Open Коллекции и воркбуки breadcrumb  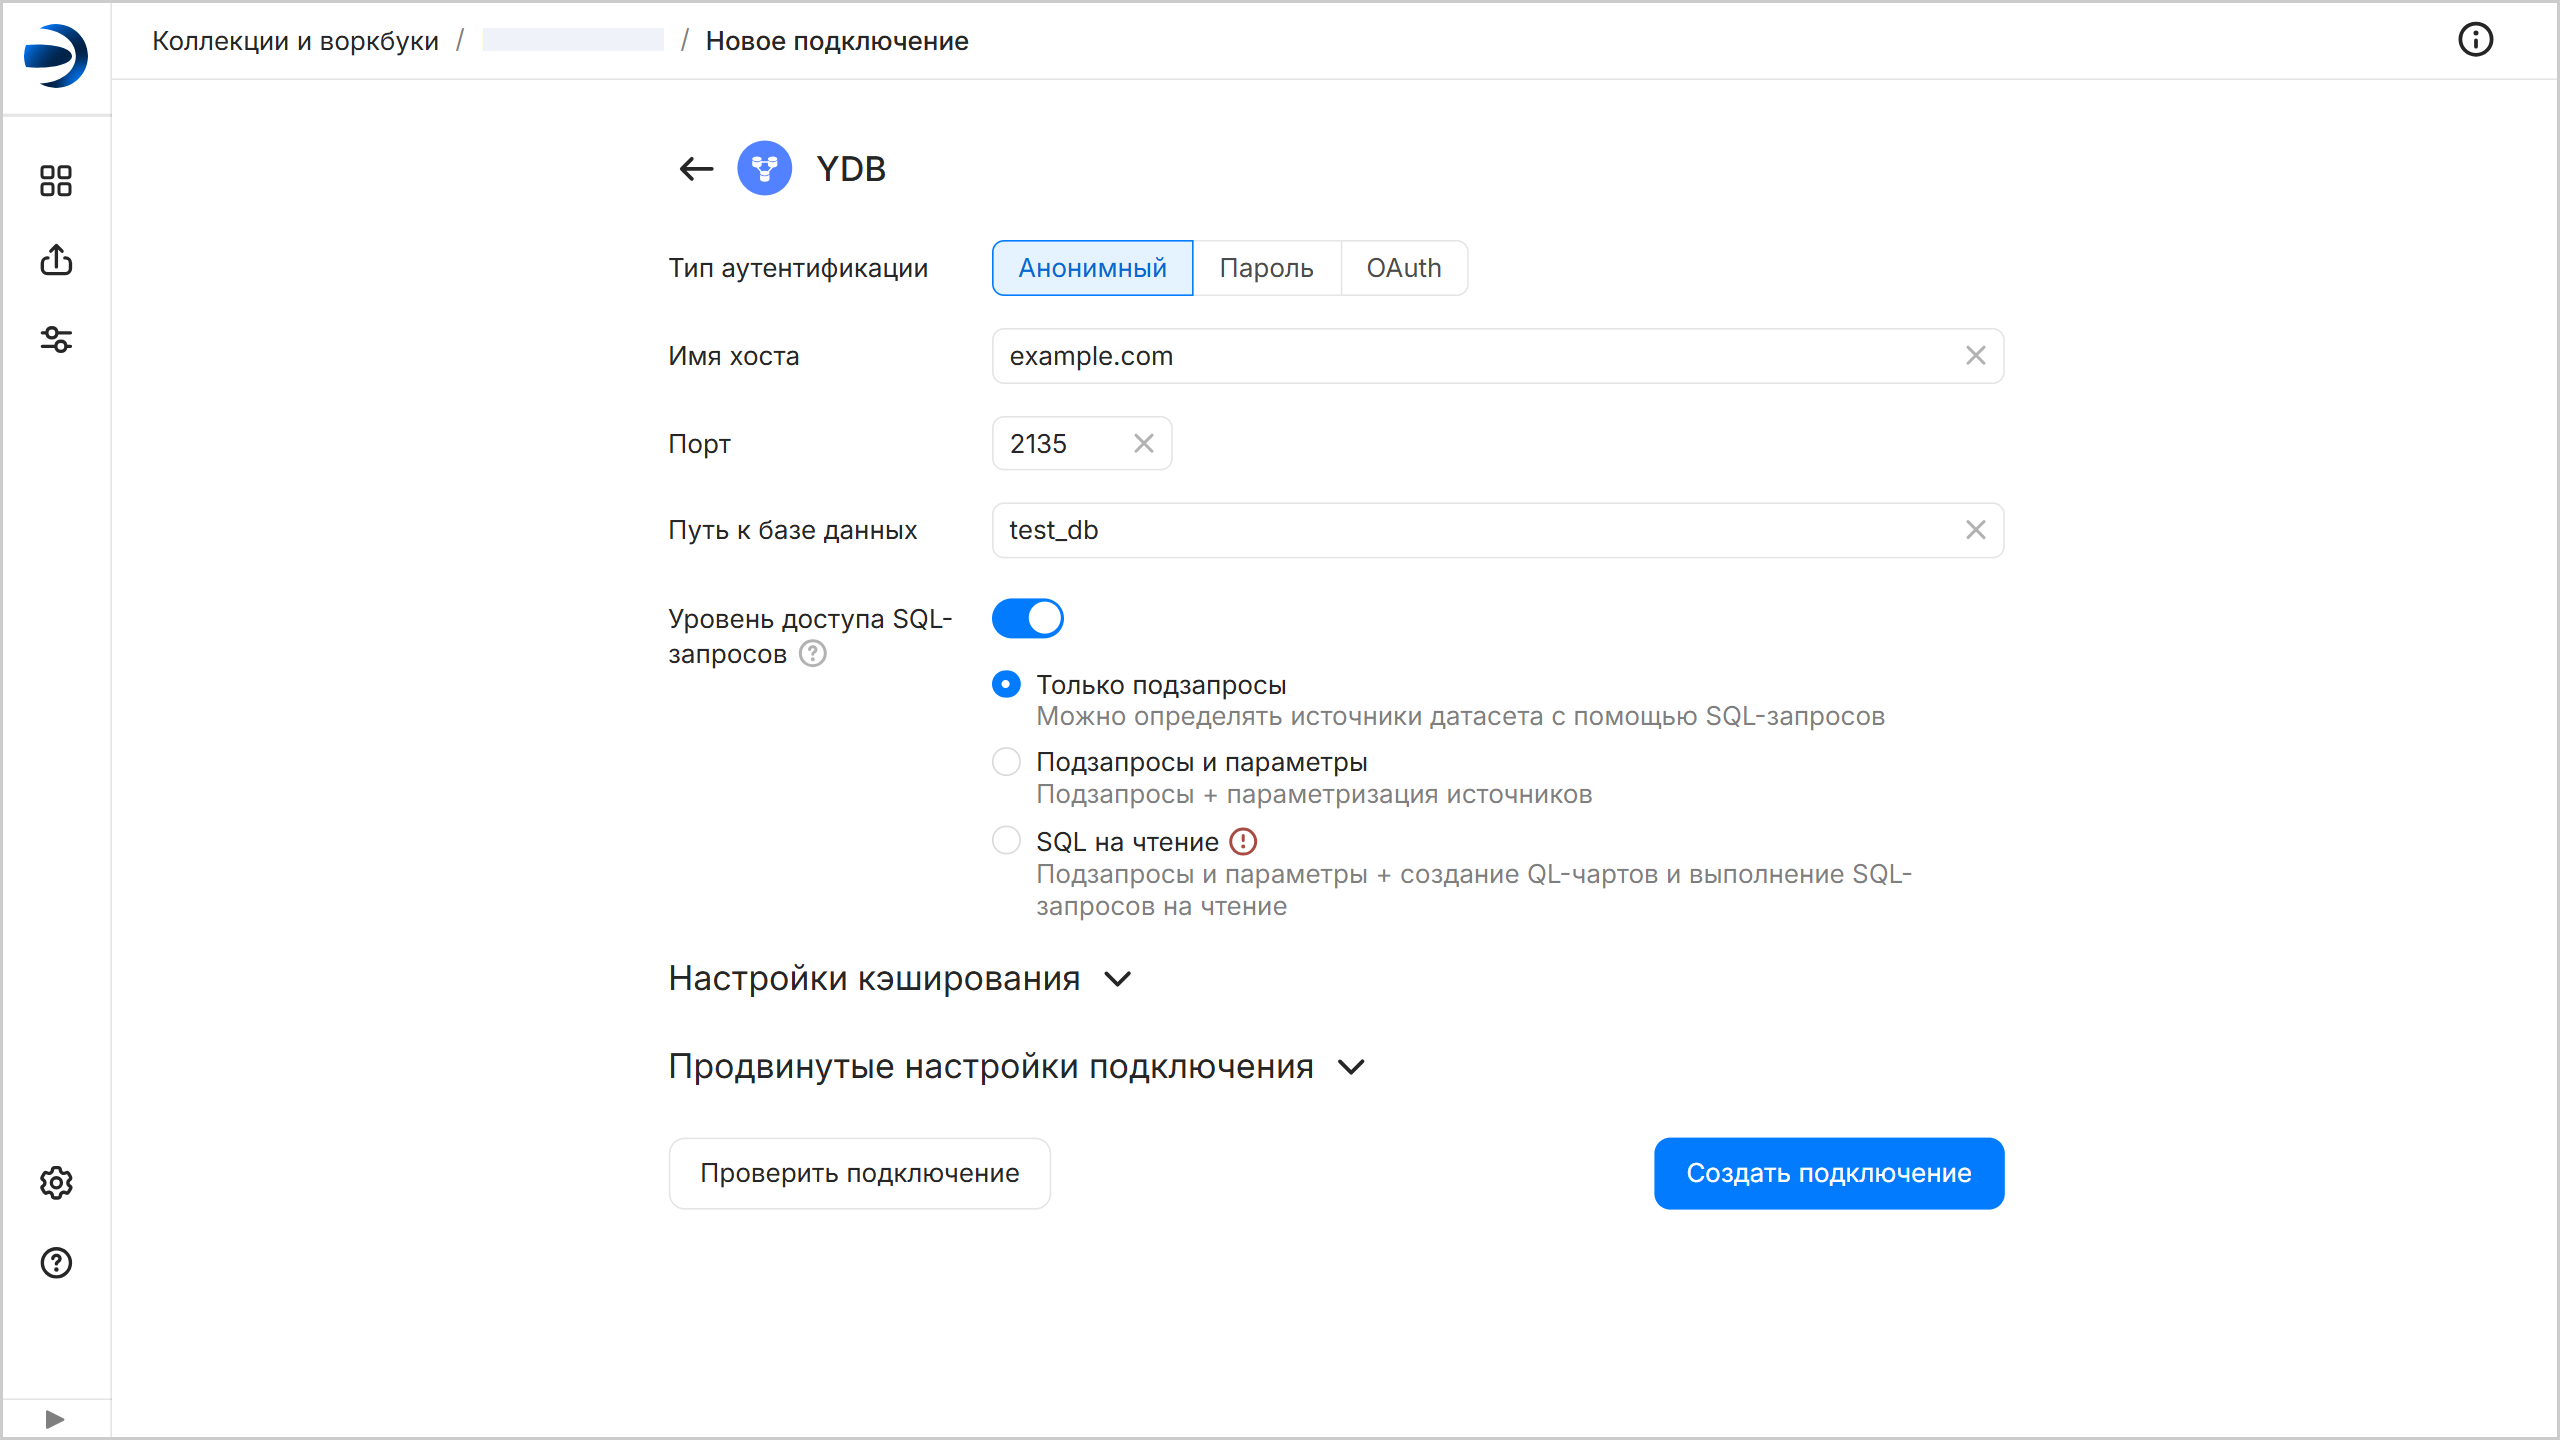pos(295,41)
